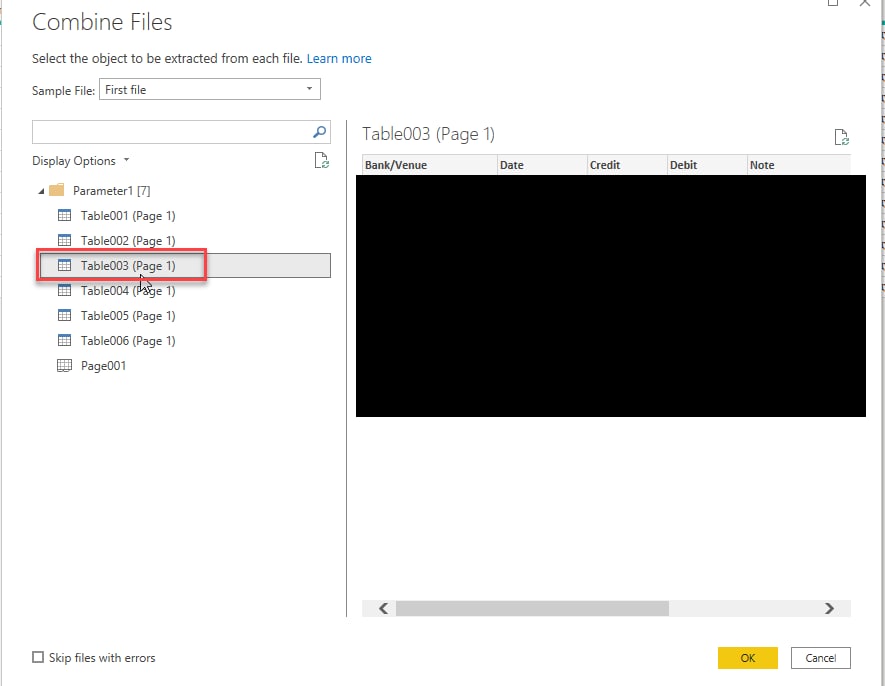
Task: Click the horizontal scrollbar thumb in preview
Action: 532,608
